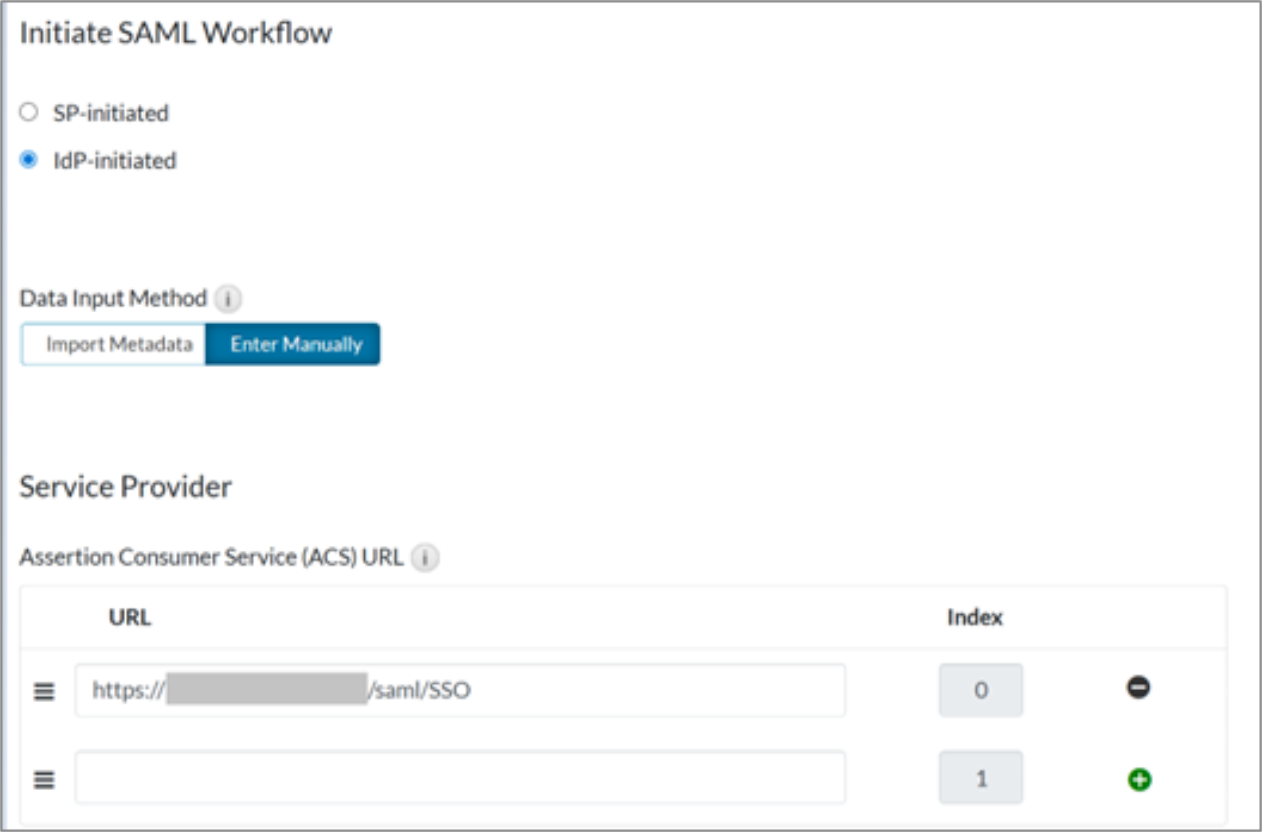Click the Index field showing 1
Screen dimensions: 1262x832
(x=980, y=778)
